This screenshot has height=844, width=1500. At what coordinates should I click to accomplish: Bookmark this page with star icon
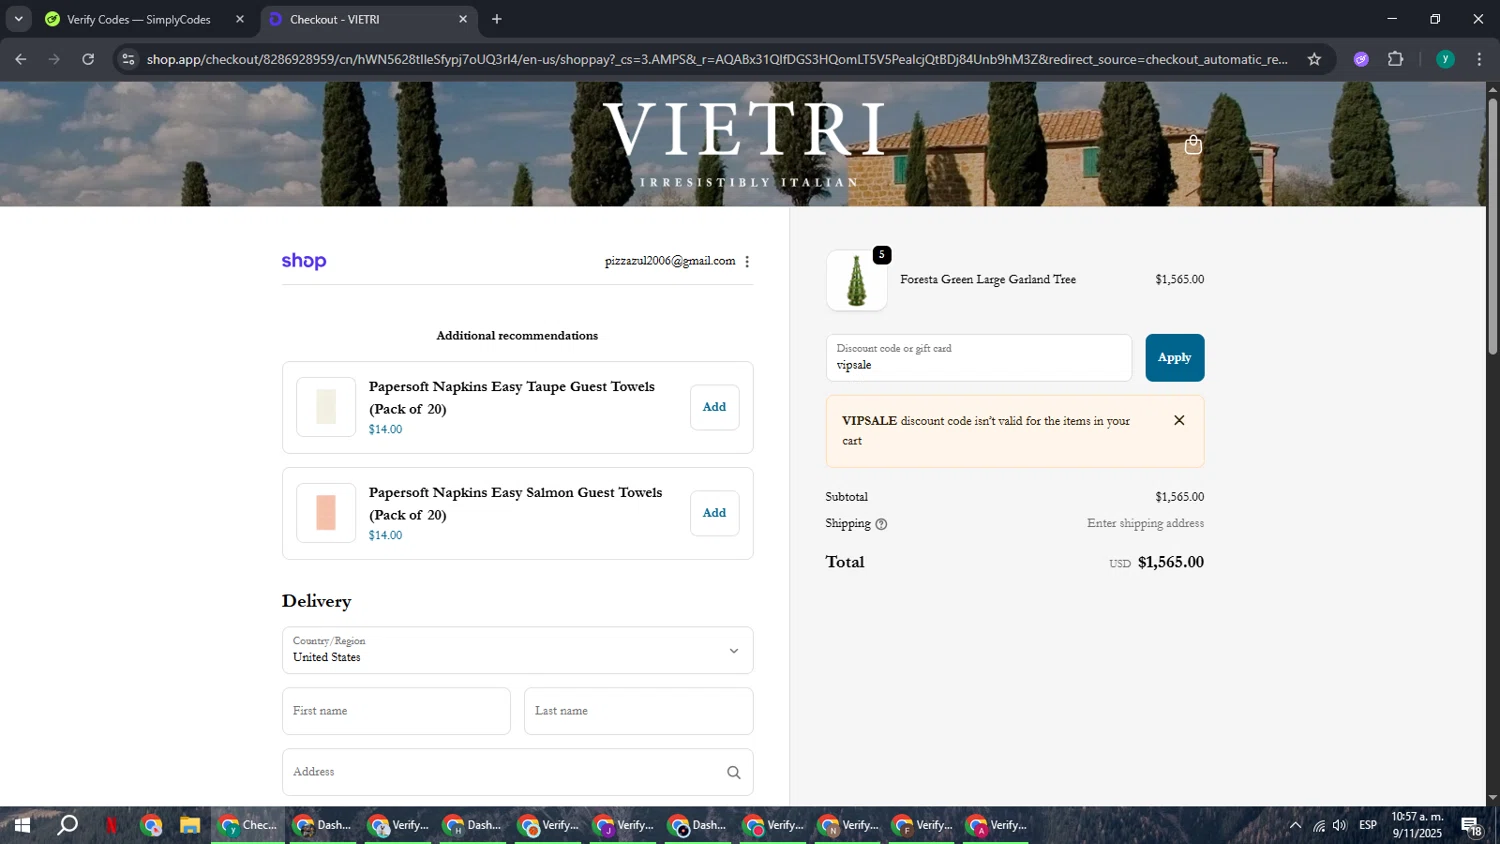click(x=1314, y=59)
